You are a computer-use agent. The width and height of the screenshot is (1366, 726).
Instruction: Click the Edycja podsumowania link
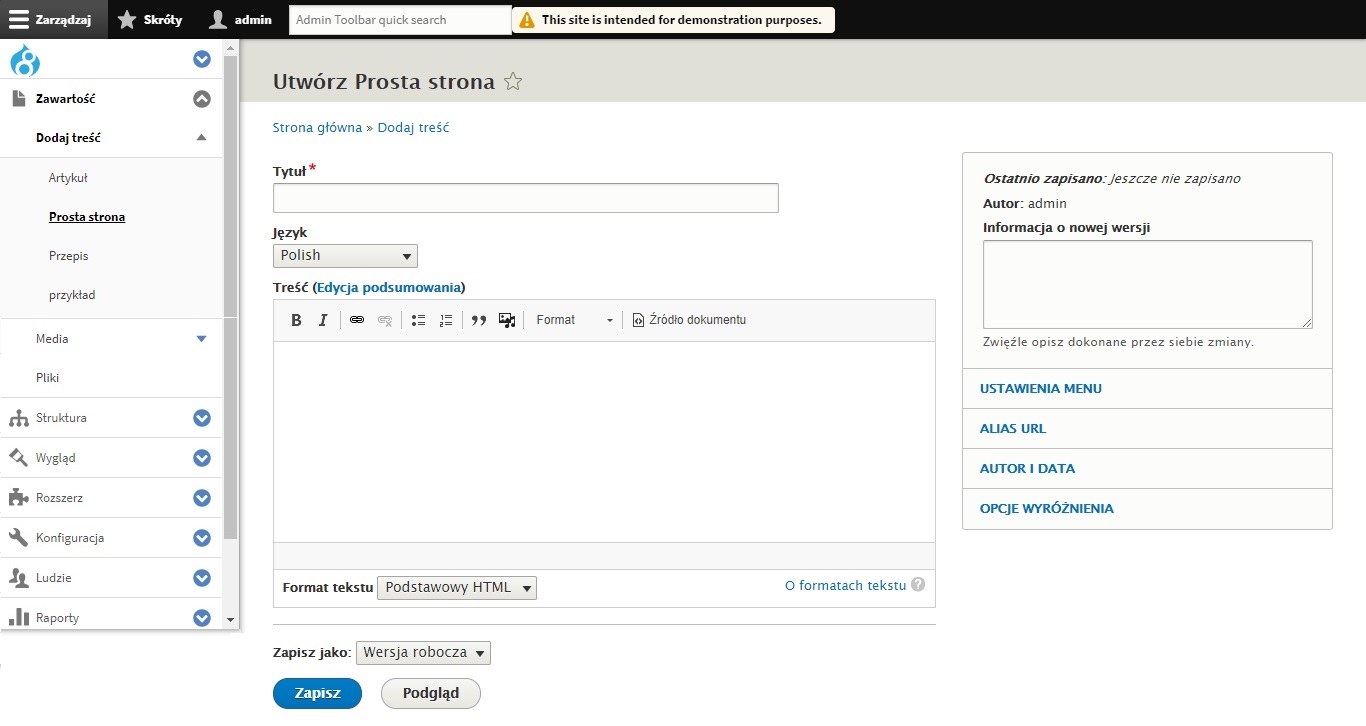[389, 287]
